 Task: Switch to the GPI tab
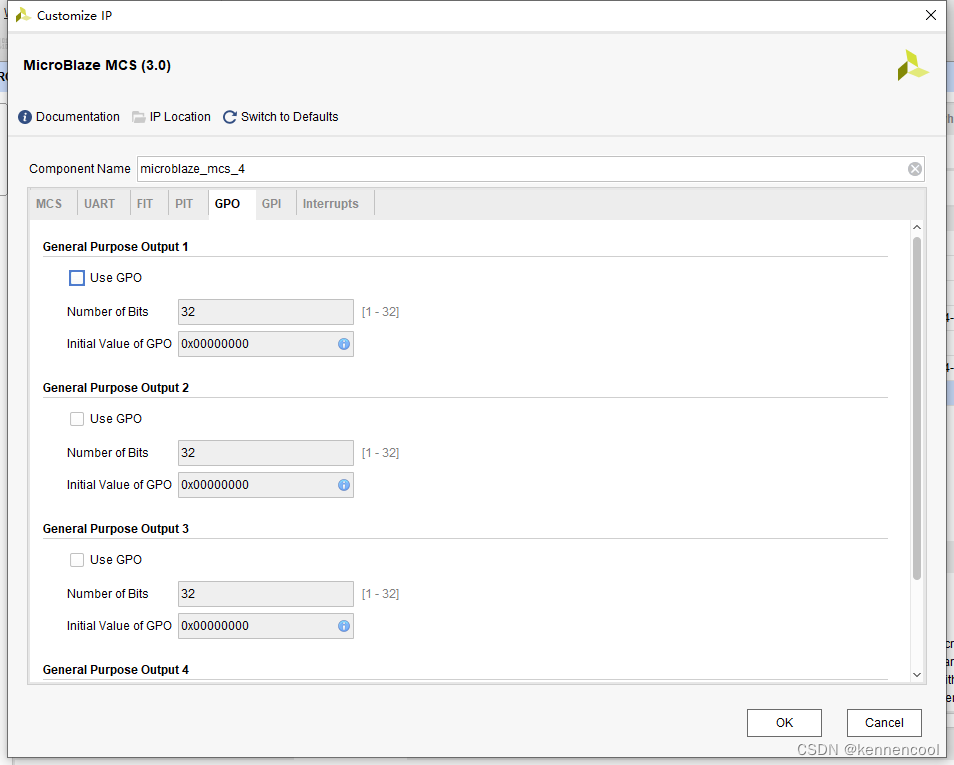tap(271, 204)
